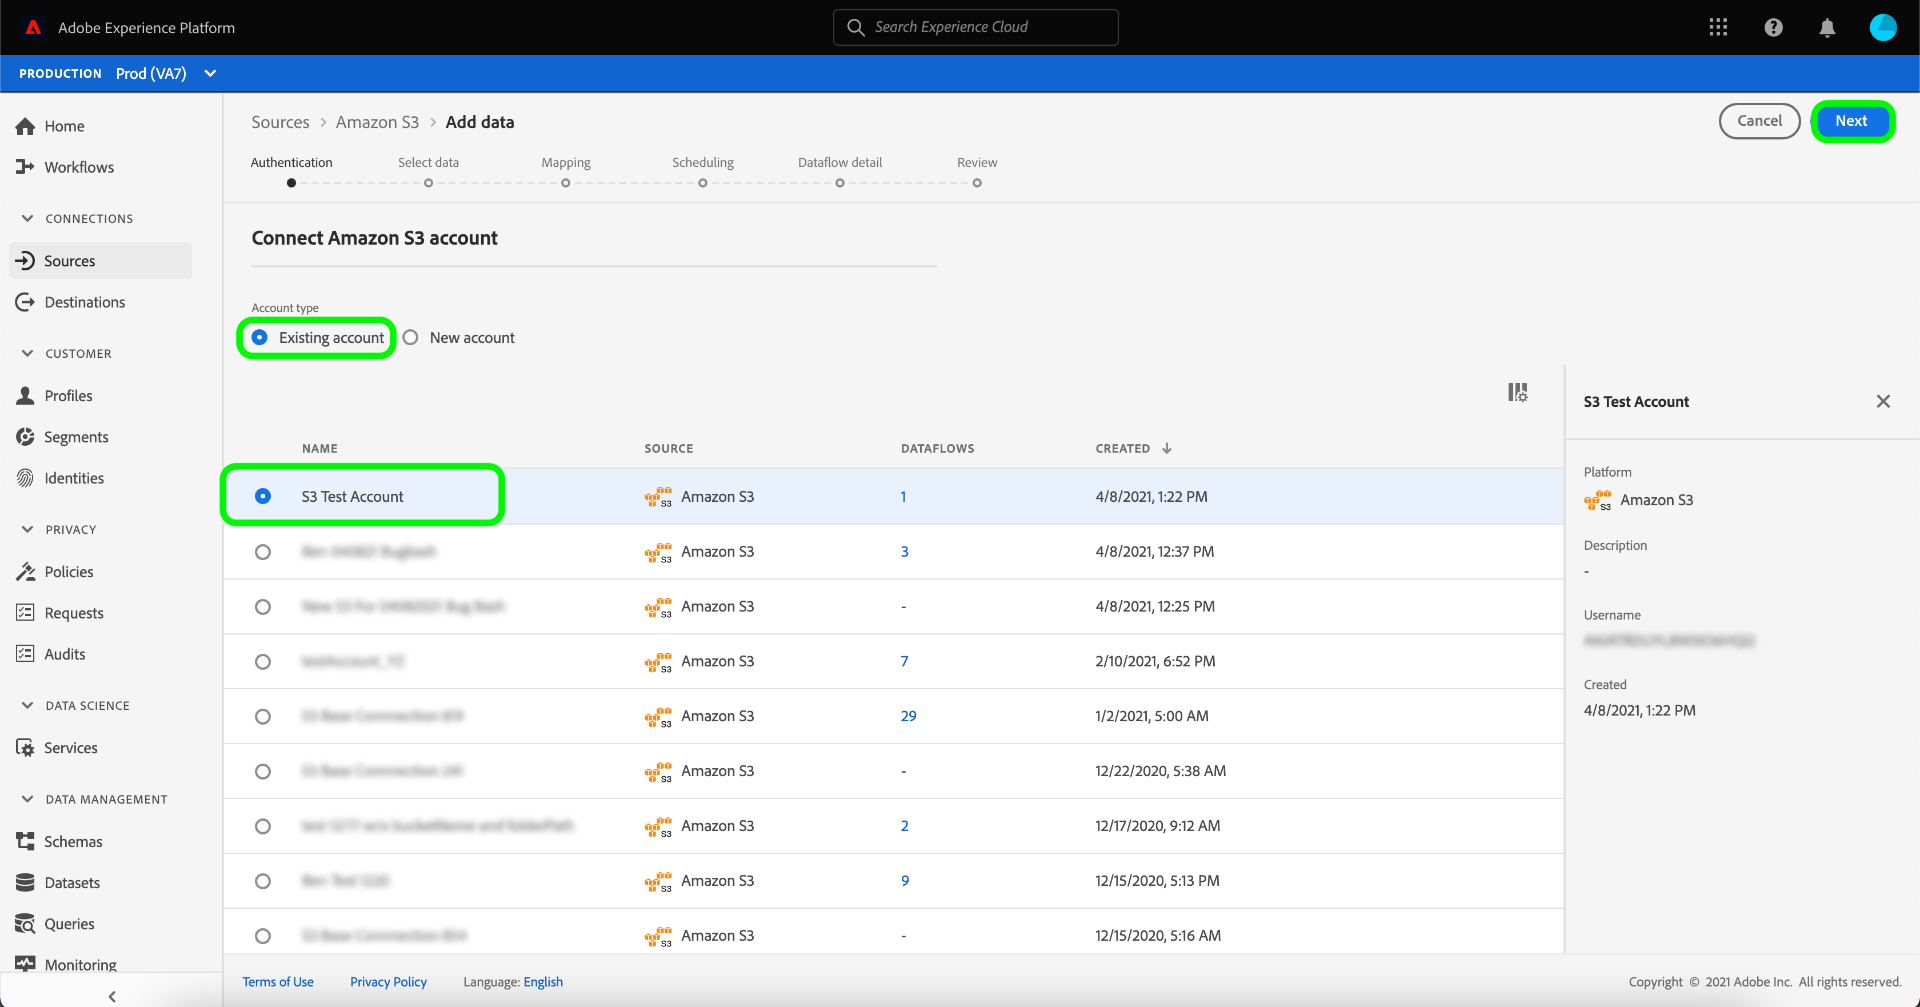
Task: Collapse the Data Management section
Action: pyautogui.click(x=27, y=799)
